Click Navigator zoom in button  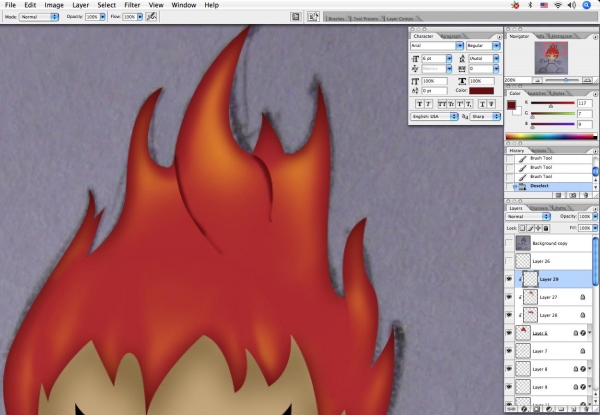coord(587,80)
